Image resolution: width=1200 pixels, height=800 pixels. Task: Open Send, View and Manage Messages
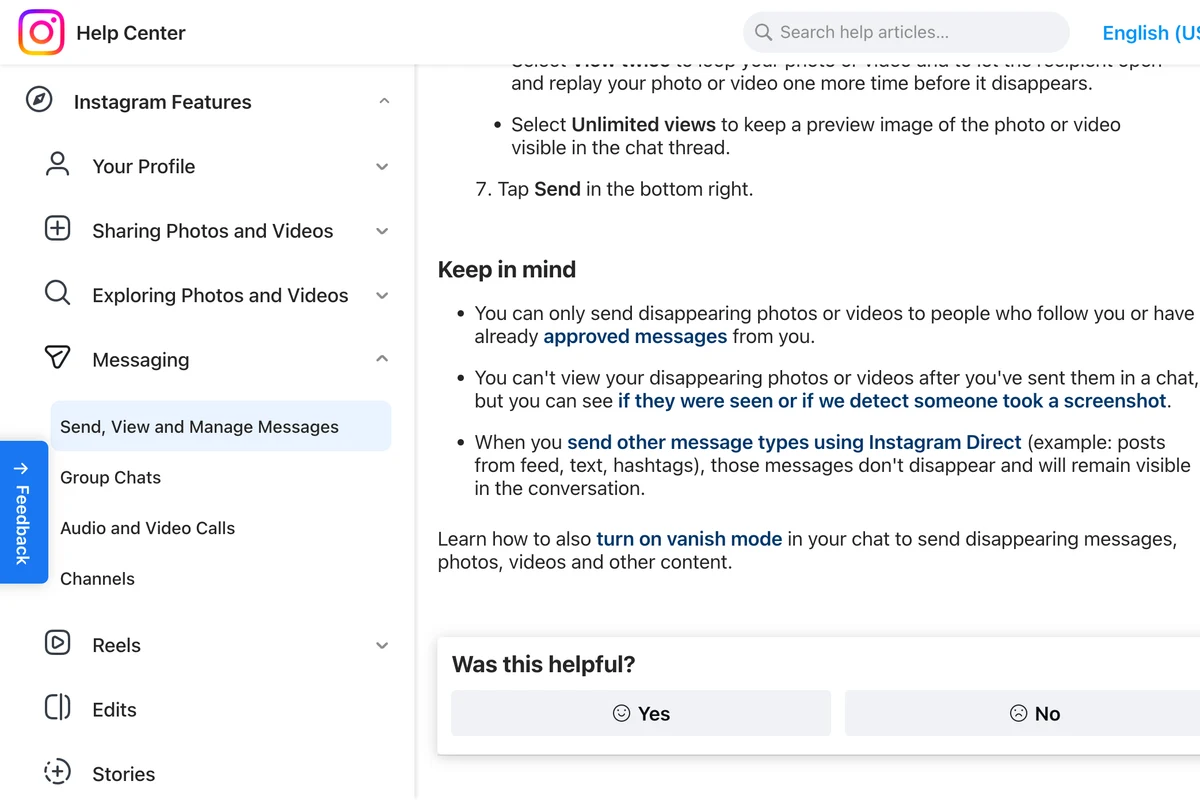pyautogui.click(x=220, y=427)
